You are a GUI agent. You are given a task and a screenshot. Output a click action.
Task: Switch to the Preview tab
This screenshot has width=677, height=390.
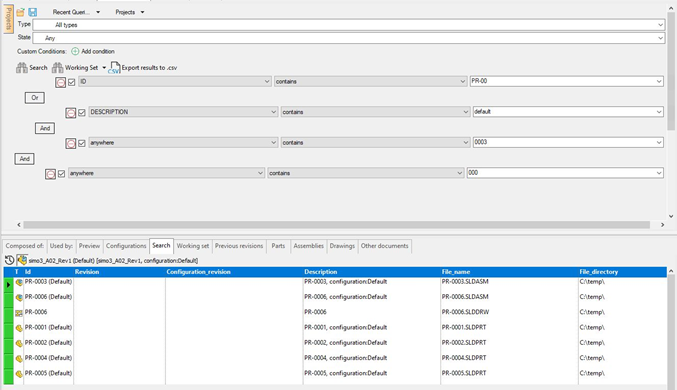(89, 246)
